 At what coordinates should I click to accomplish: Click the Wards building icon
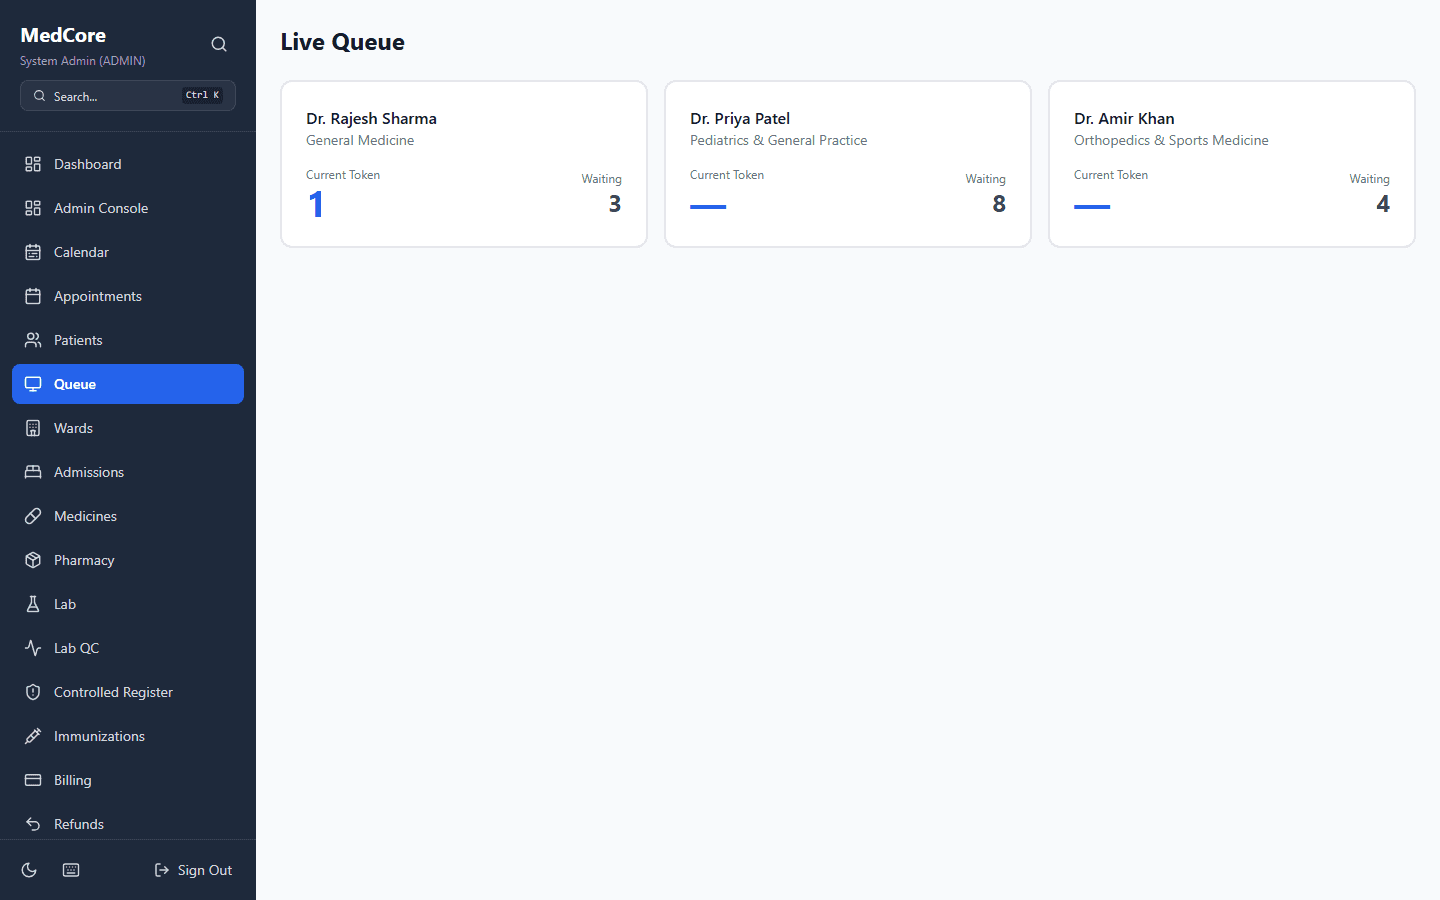point(33,428)
